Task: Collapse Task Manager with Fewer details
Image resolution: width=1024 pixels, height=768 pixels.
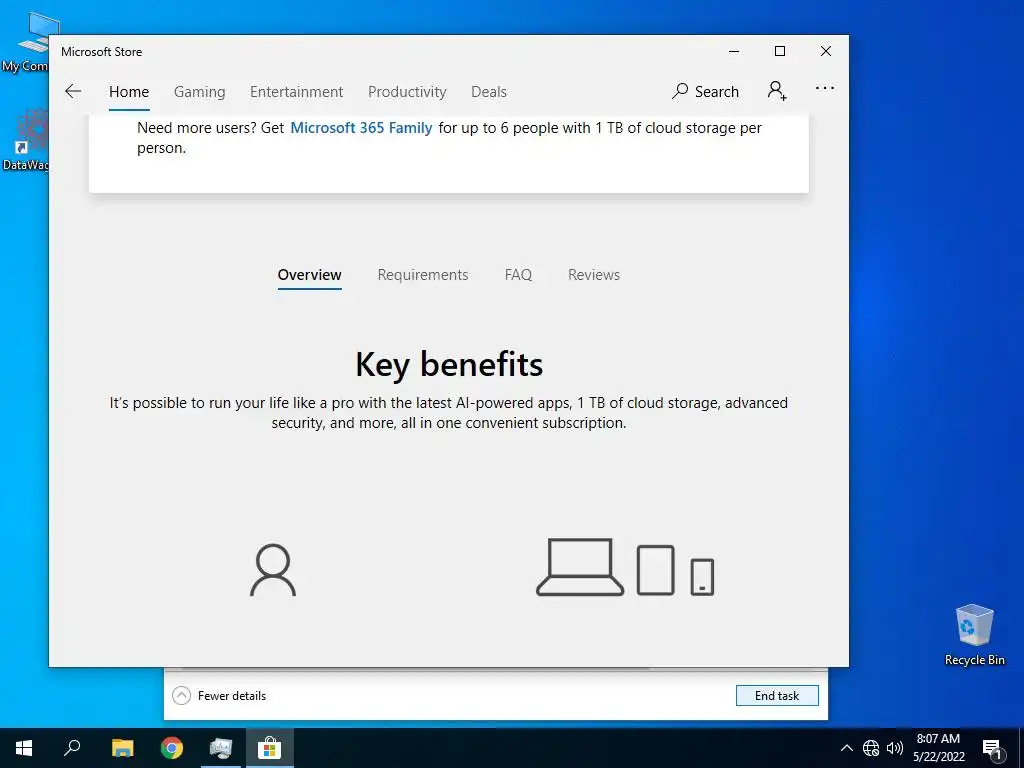Action: click(219, 696)
